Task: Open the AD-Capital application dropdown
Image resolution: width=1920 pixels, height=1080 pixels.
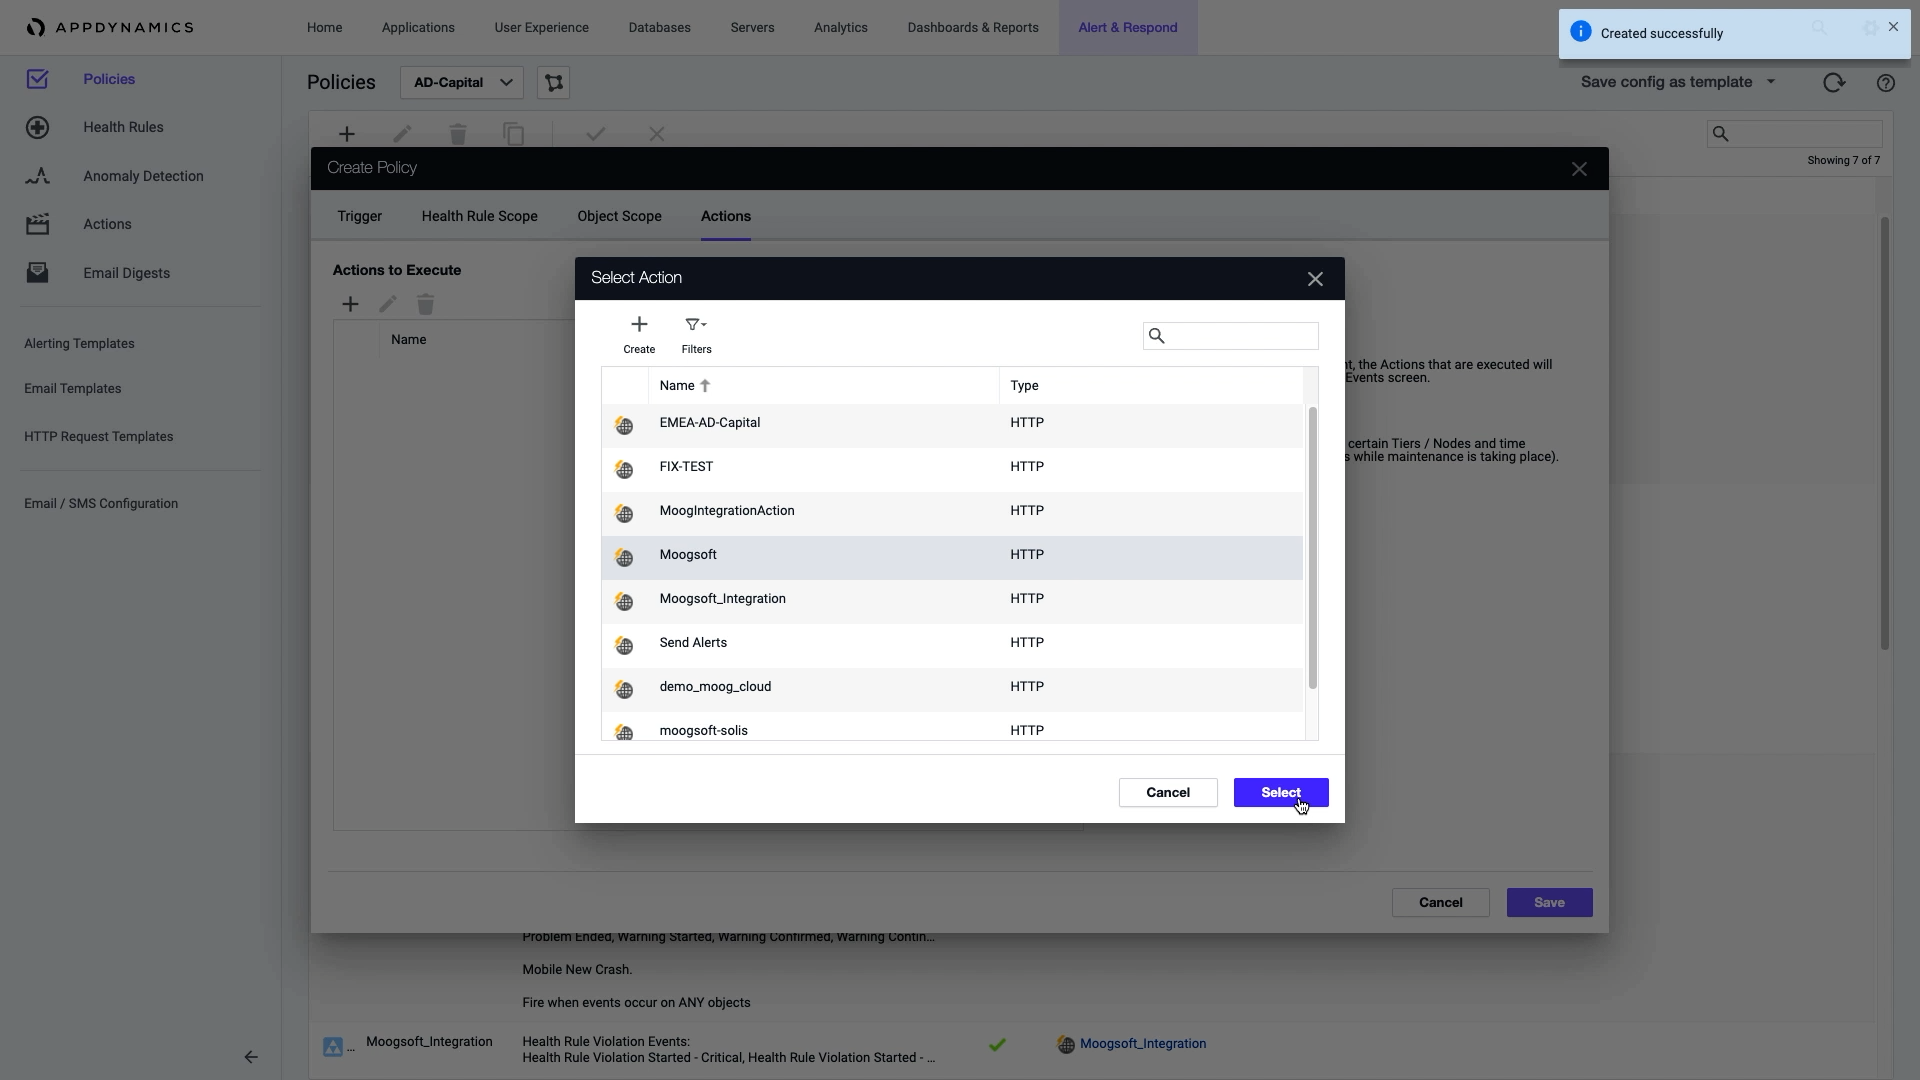Action: click(461, 83)
